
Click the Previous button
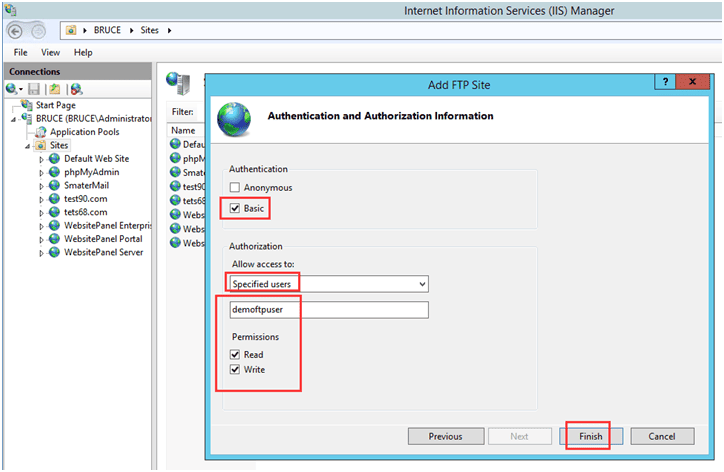(445, 436)
